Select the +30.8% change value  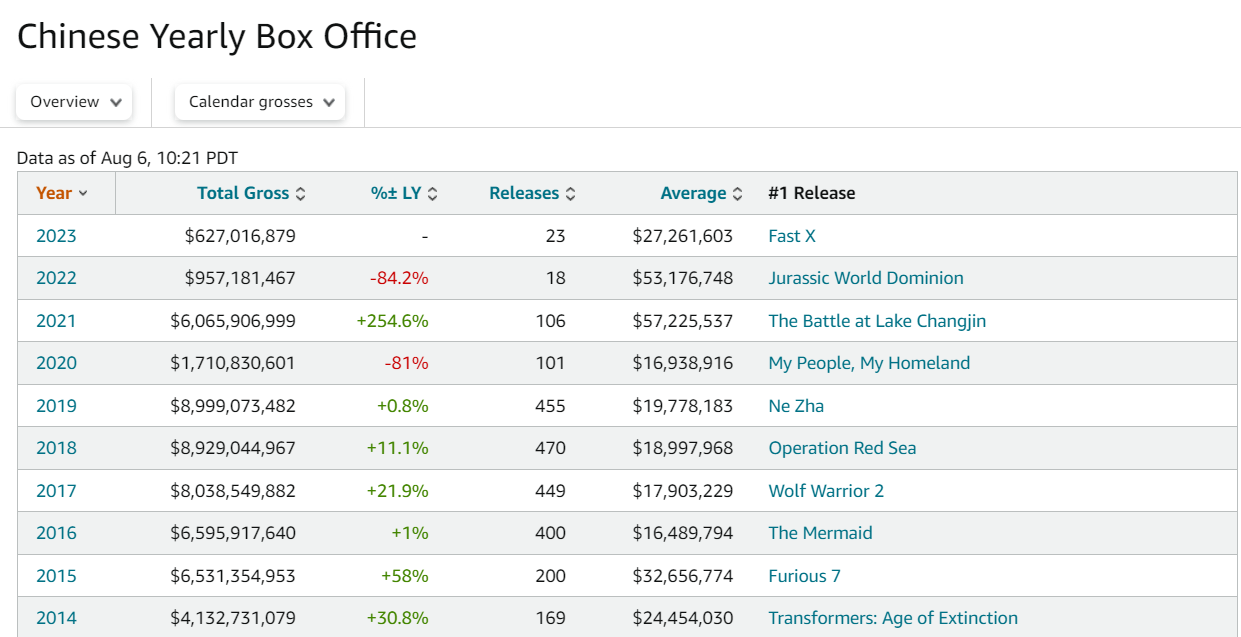pos(398,618)
